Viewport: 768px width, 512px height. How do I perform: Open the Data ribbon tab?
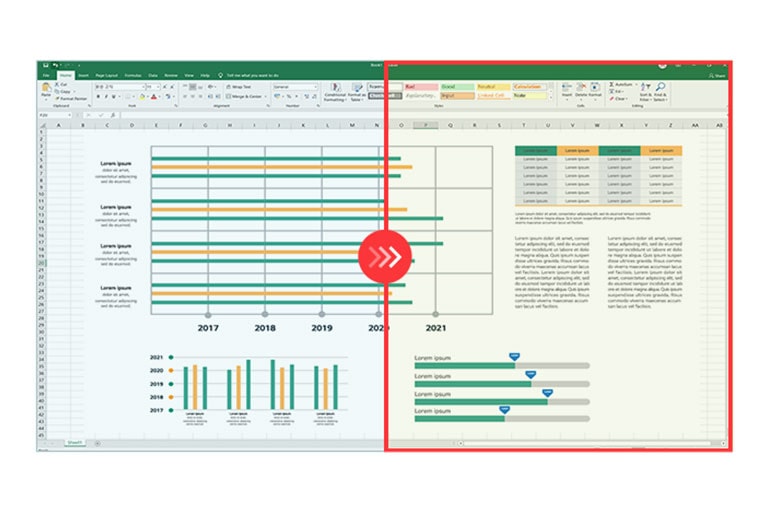tap(153, 75)
